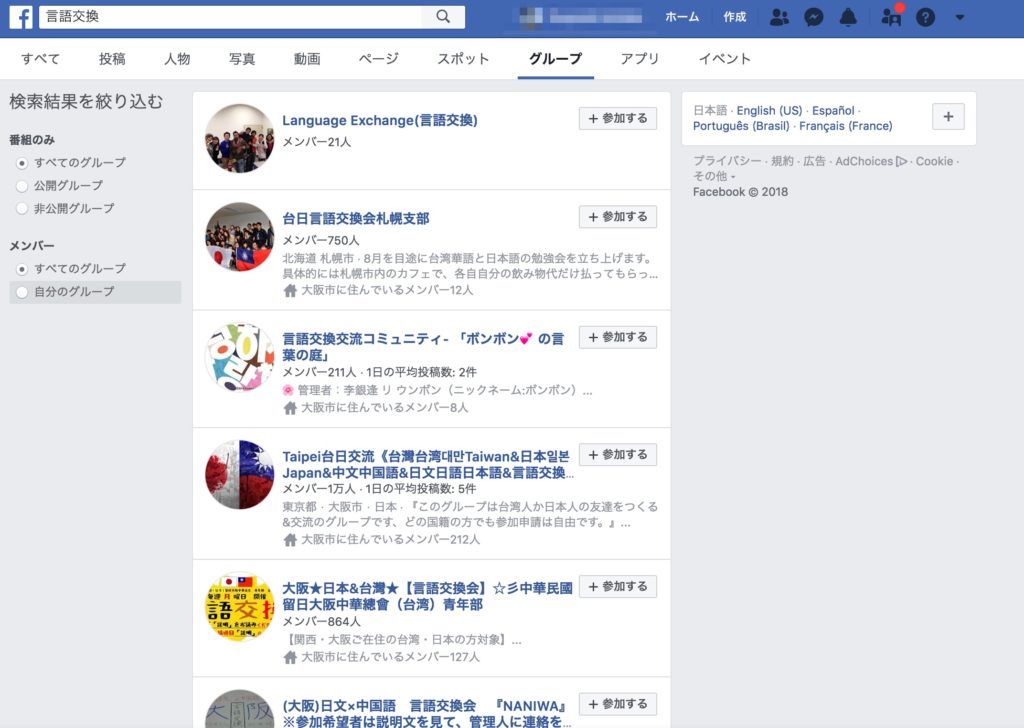
Task: Open Language Exchange group photo thumbnail
Action: (240, 138)
